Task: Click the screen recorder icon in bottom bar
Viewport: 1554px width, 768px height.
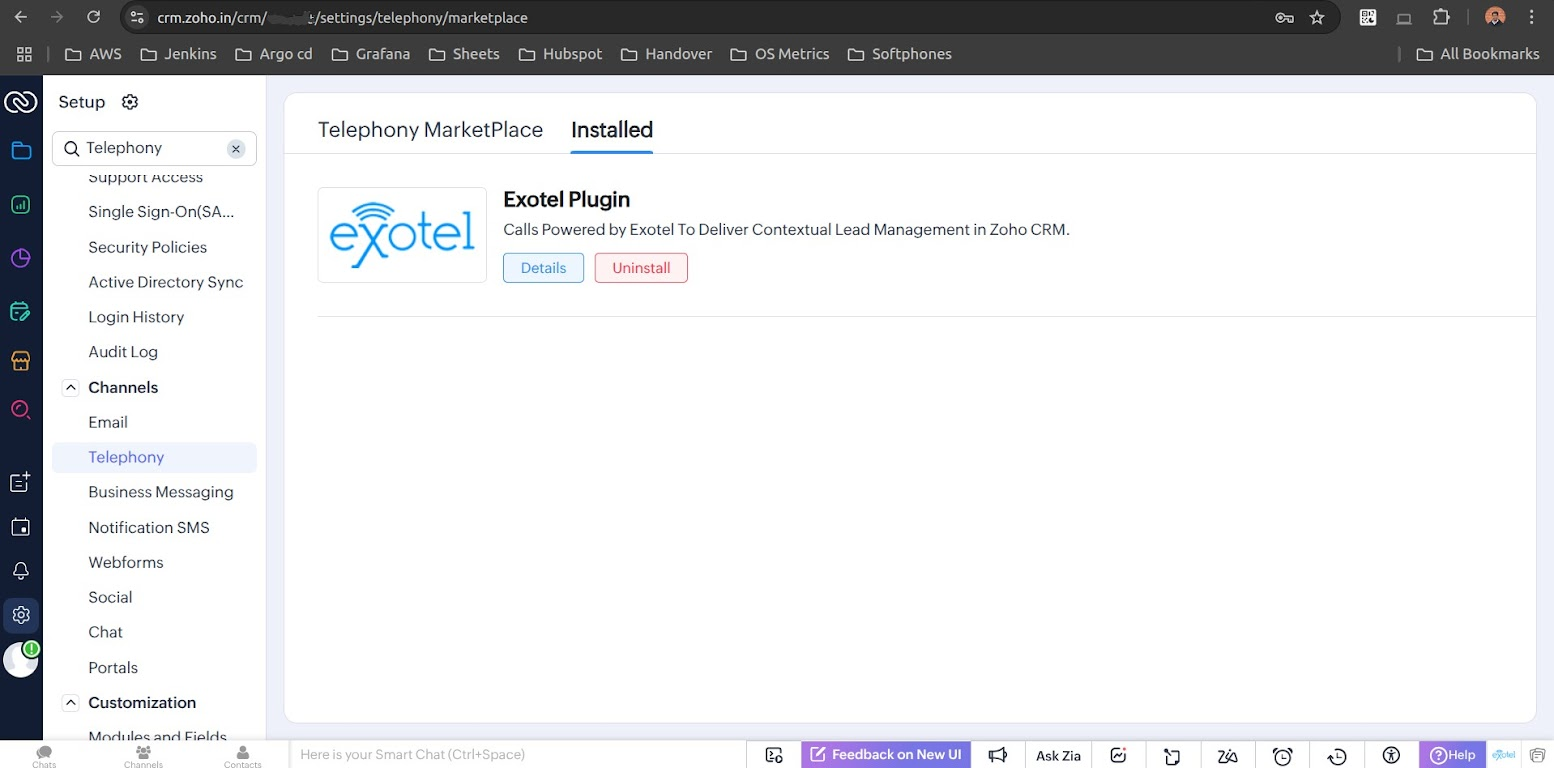Action: (774, 755)
